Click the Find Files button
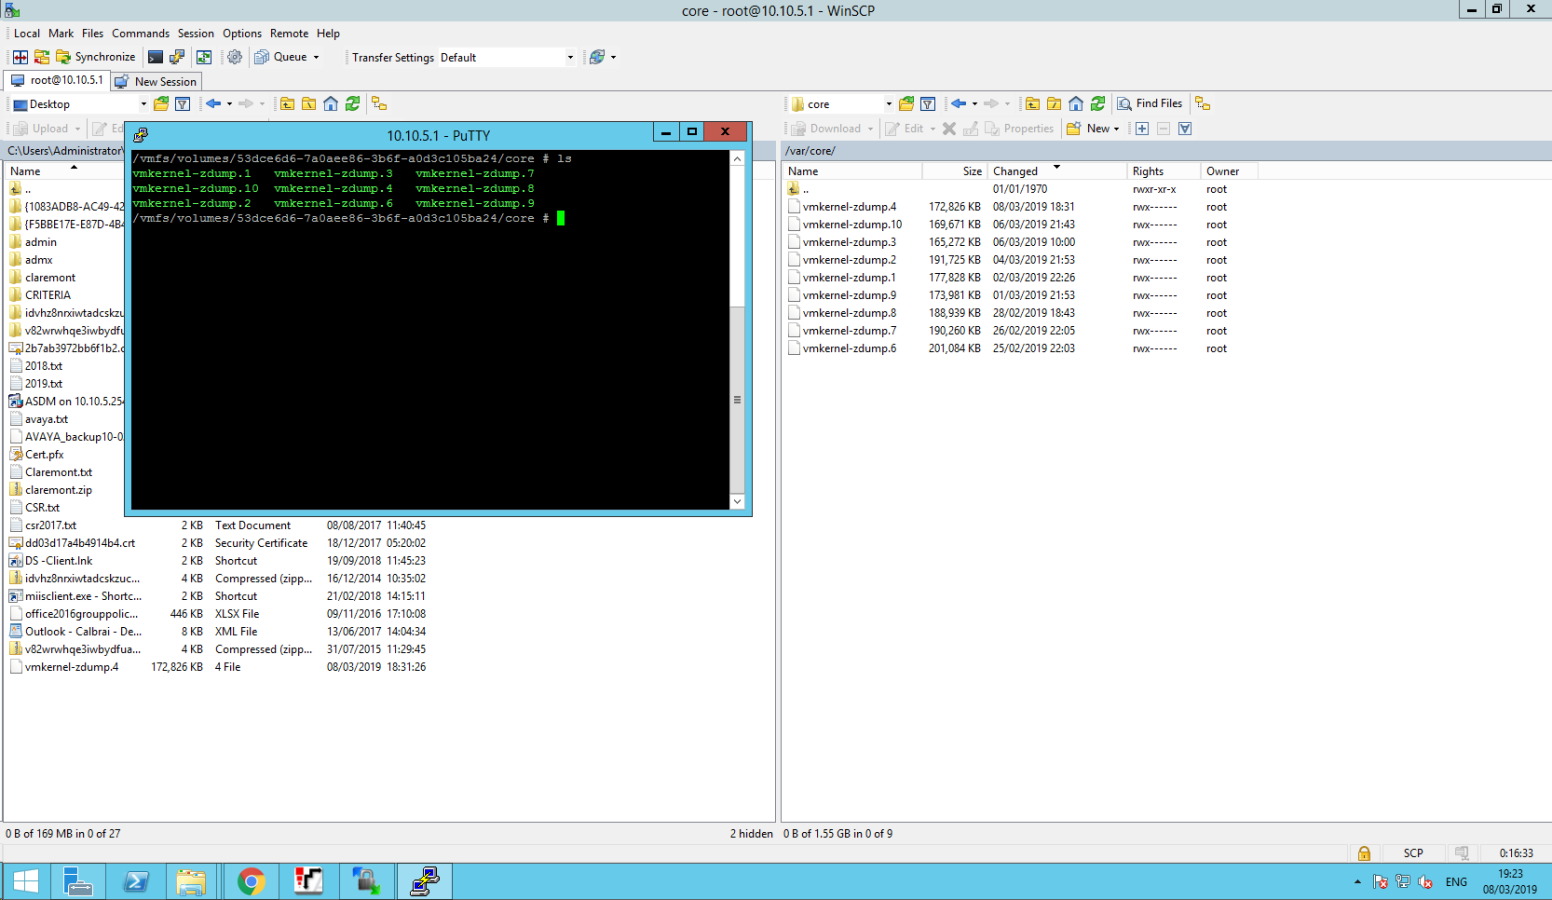 [1150, 104]
